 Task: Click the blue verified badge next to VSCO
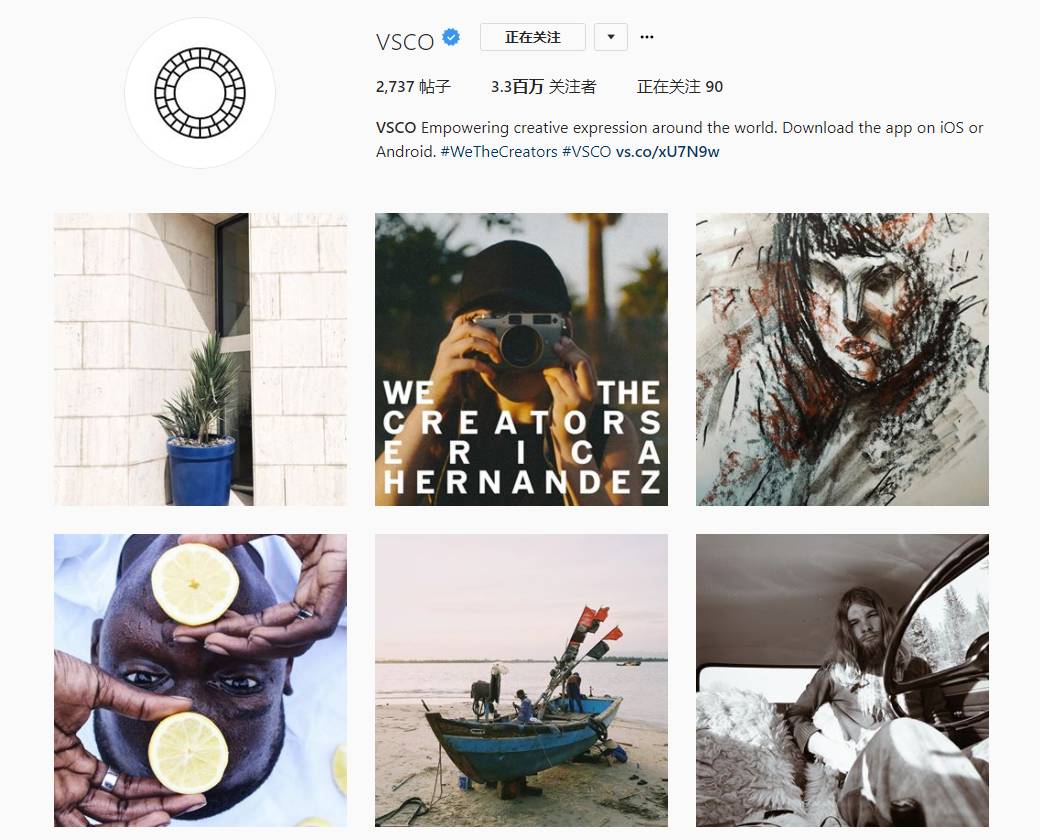click(451, 38)
